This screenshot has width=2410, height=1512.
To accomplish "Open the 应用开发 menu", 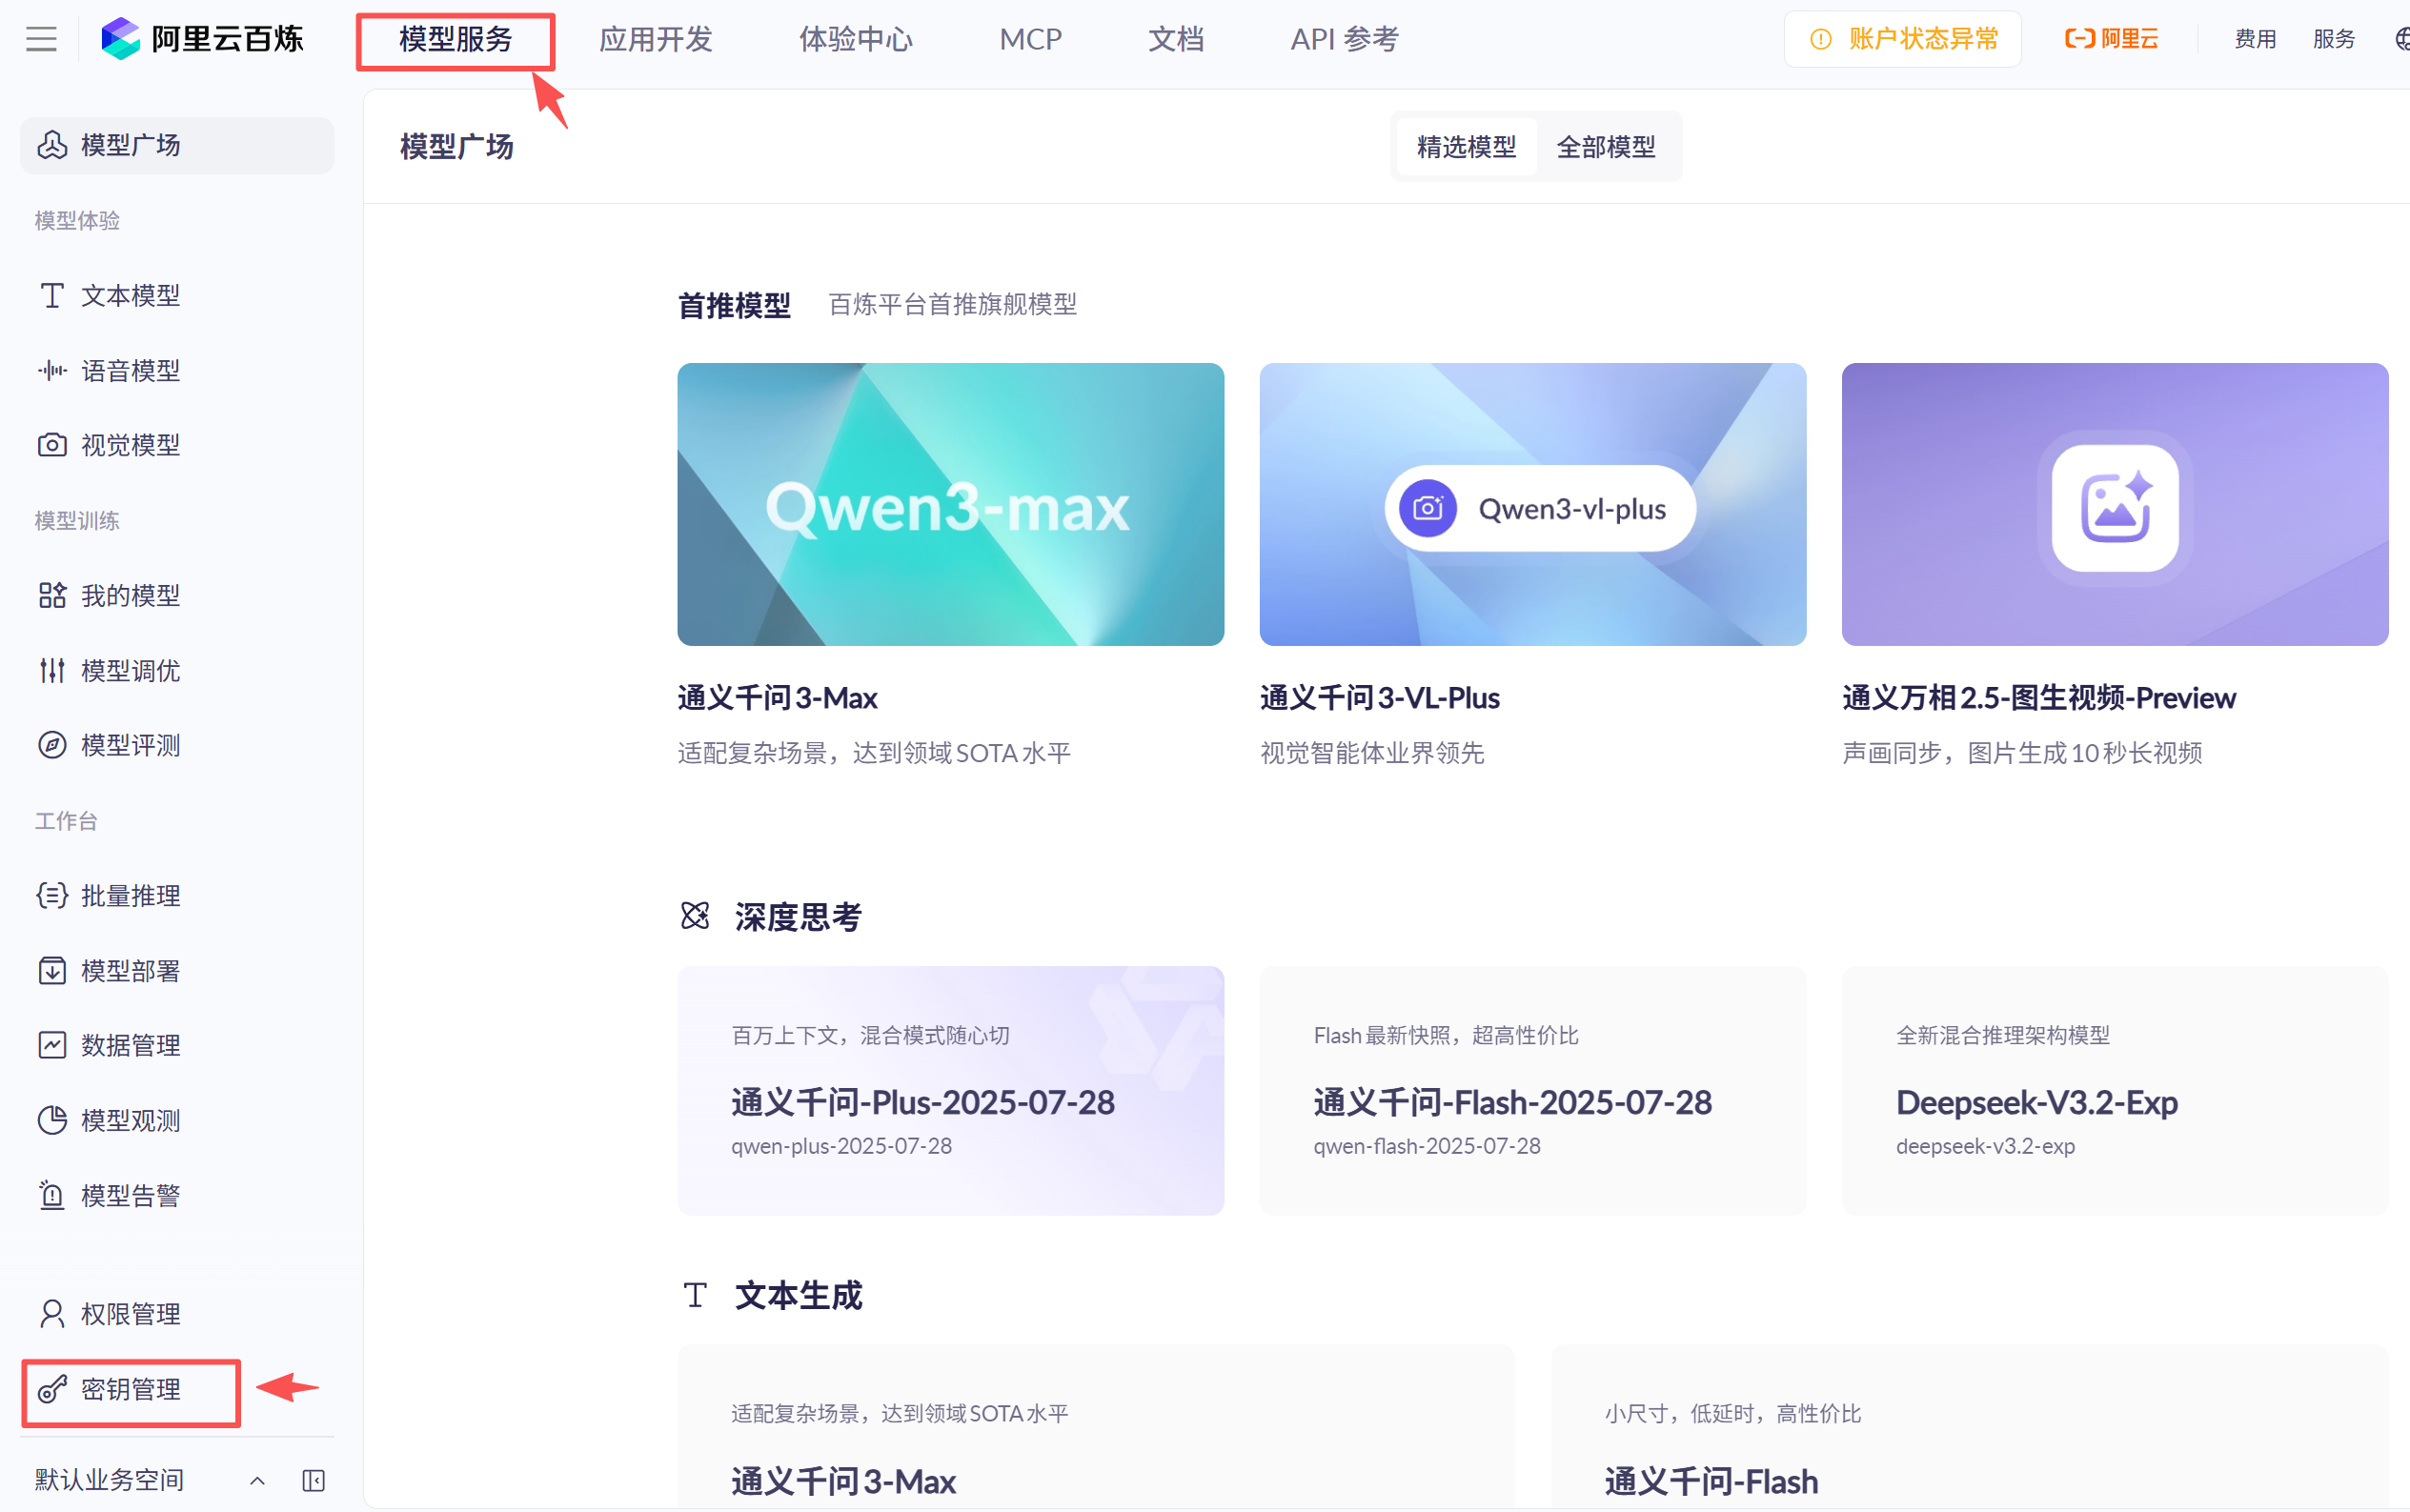I will (x=656, y=38).
